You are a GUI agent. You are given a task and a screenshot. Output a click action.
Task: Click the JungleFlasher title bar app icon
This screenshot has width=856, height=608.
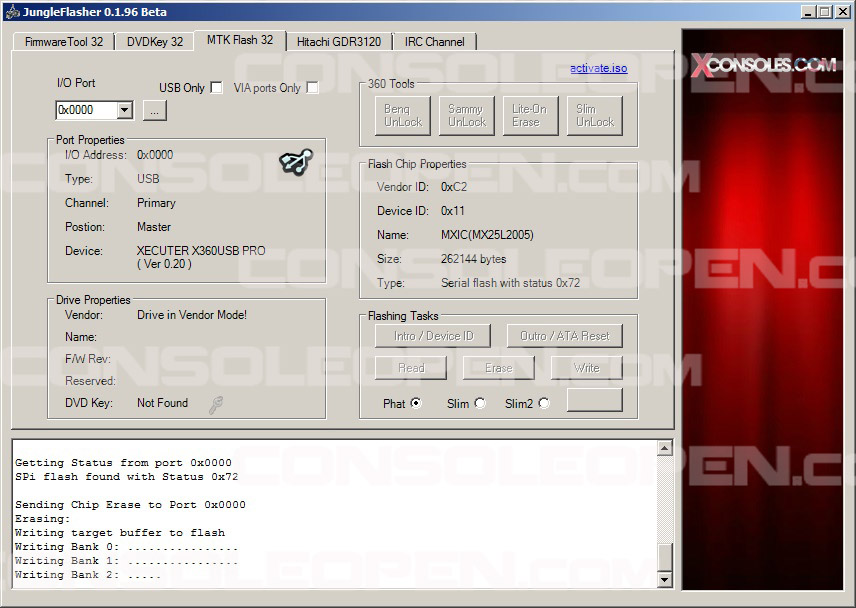(11, 12)
